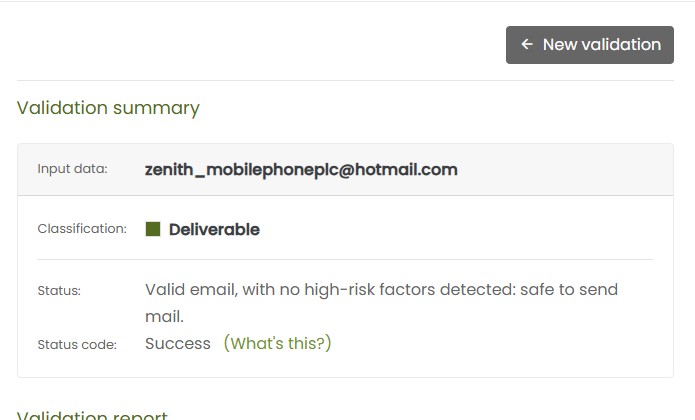The height and width of the screenshot is (420, 695).
Task: Click the "Valid email, with no high-risk" status message
Action: 260,289
